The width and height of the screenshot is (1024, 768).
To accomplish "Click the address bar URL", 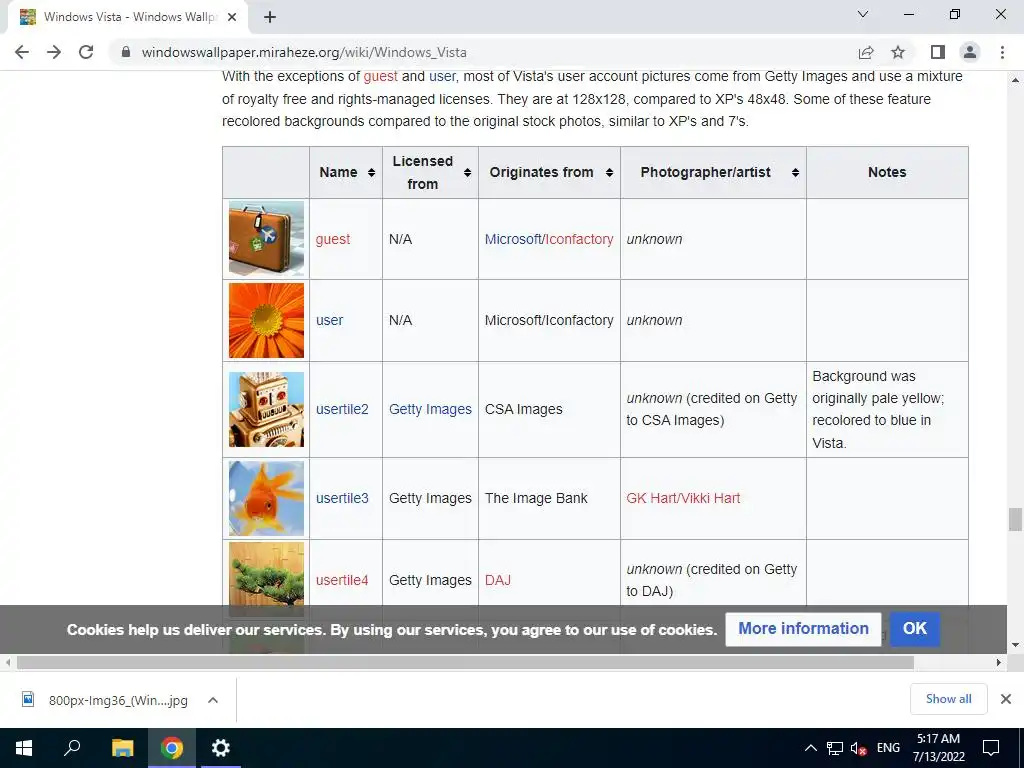I will tap(304, 52).
